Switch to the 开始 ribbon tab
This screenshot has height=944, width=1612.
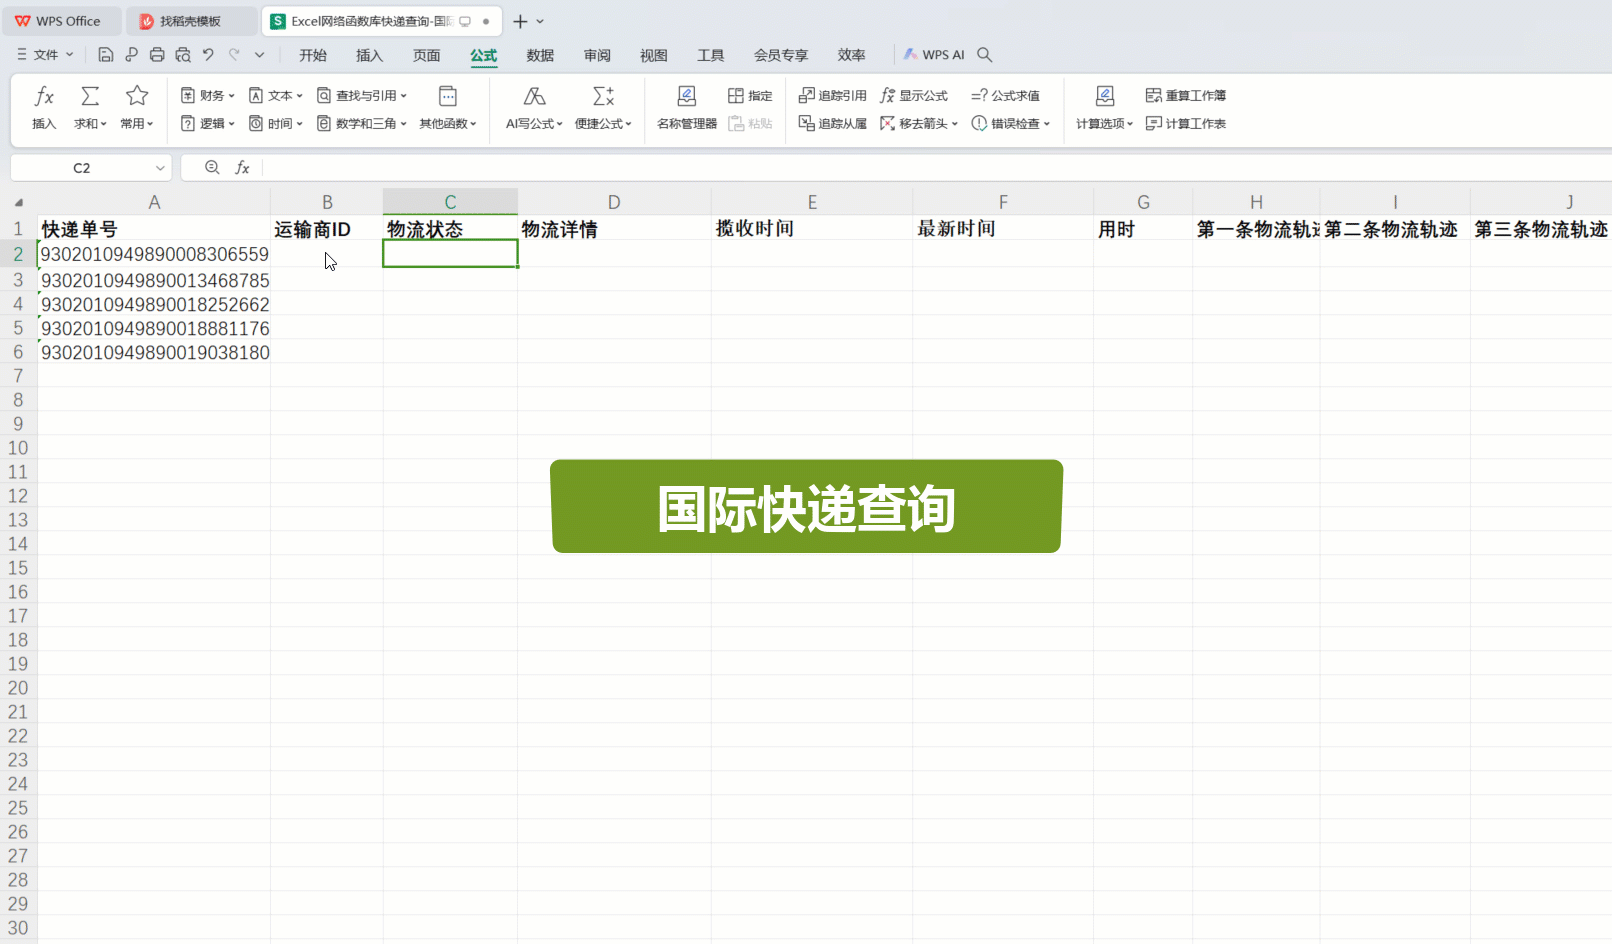(313, 55)
